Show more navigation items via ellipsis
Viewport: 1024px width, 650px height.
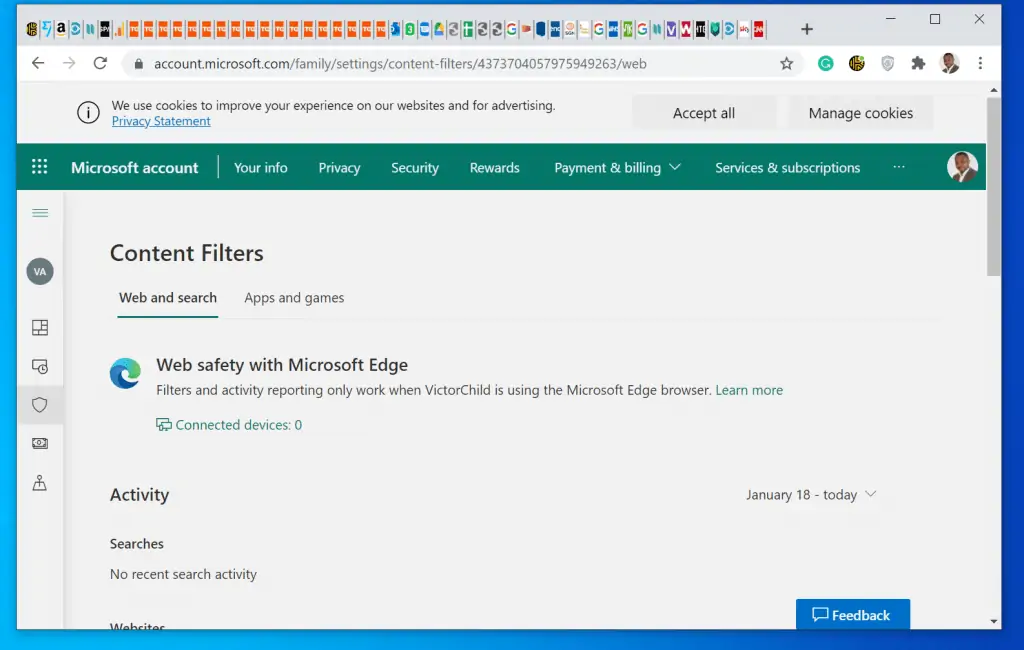(898, 167)
